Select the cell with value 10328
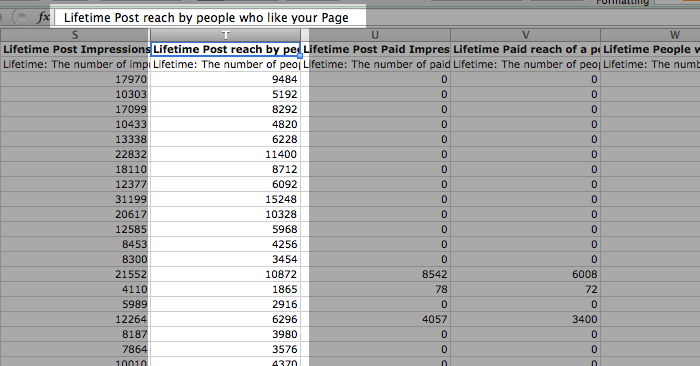The image size is (700, 366). [x=225, y=214]
